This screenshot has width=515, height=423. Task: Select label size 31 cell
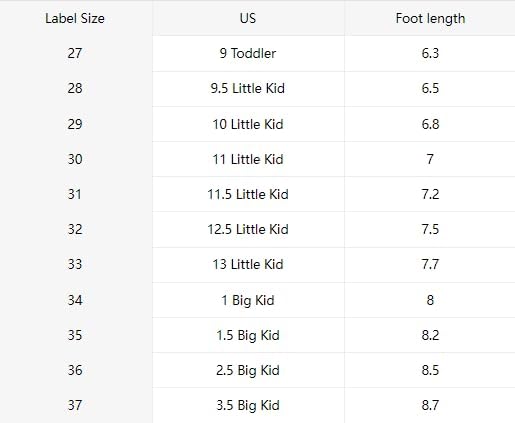click(x=75, y=194)
